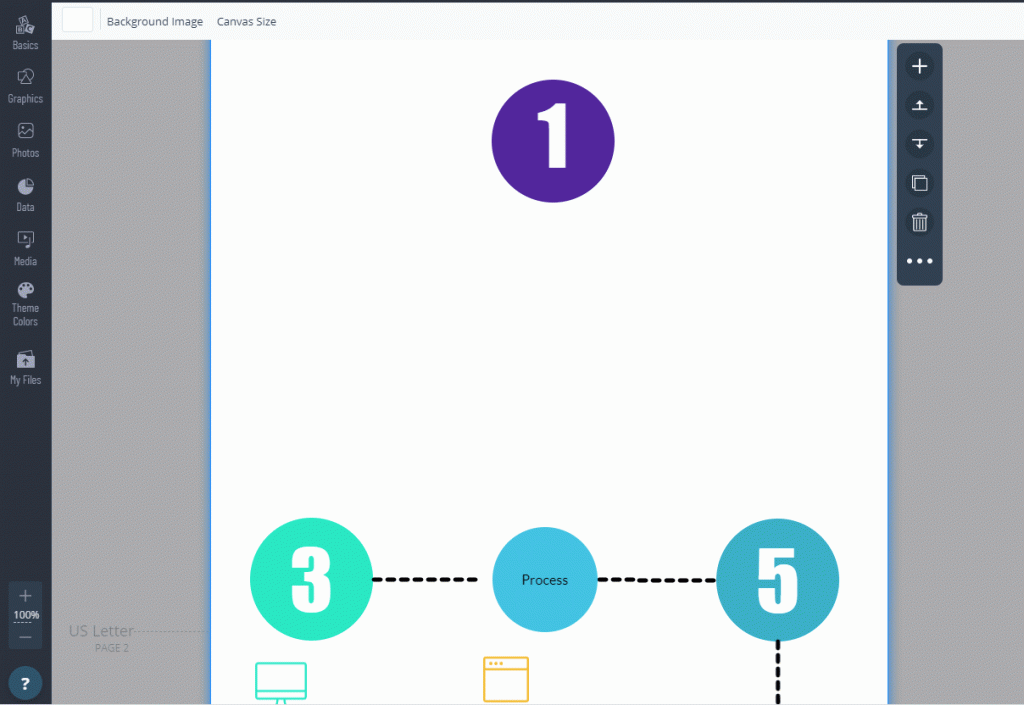This screenshot has width=1024, height=705.
Task: Select the Process circle on the canvas
Action: coord(544,579)
